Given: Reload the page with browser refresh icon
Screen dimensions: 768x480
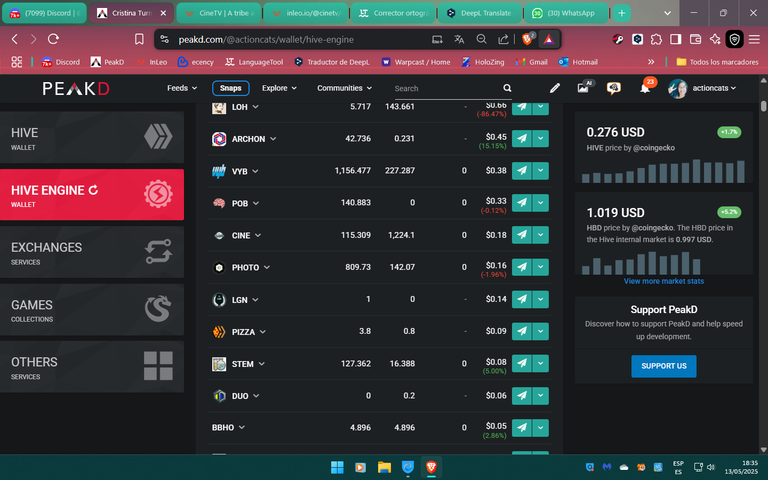Looking at the screenshot, I should [53, 39].
